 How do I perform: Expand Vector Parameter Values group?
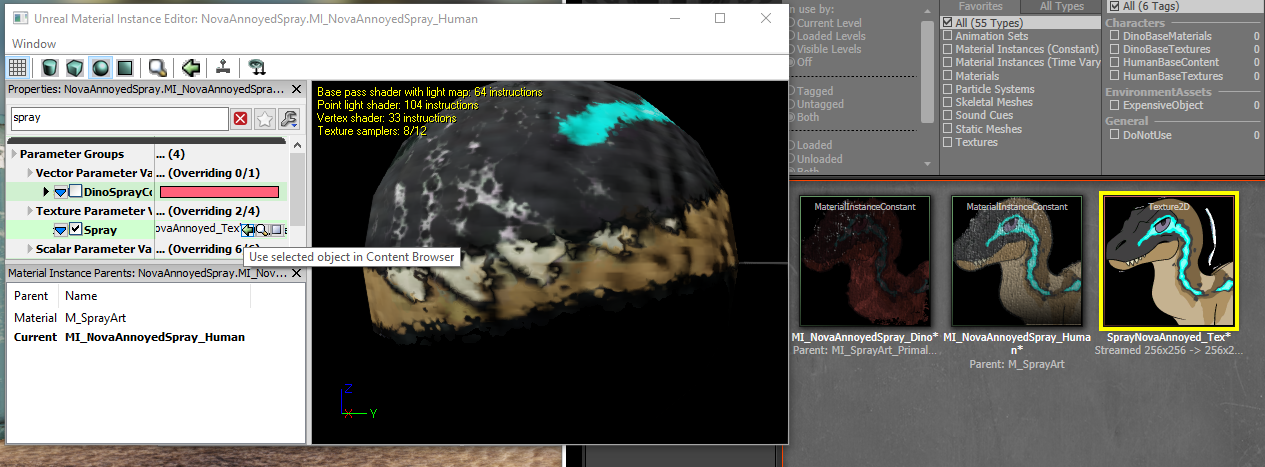click(x=30, y=173)
